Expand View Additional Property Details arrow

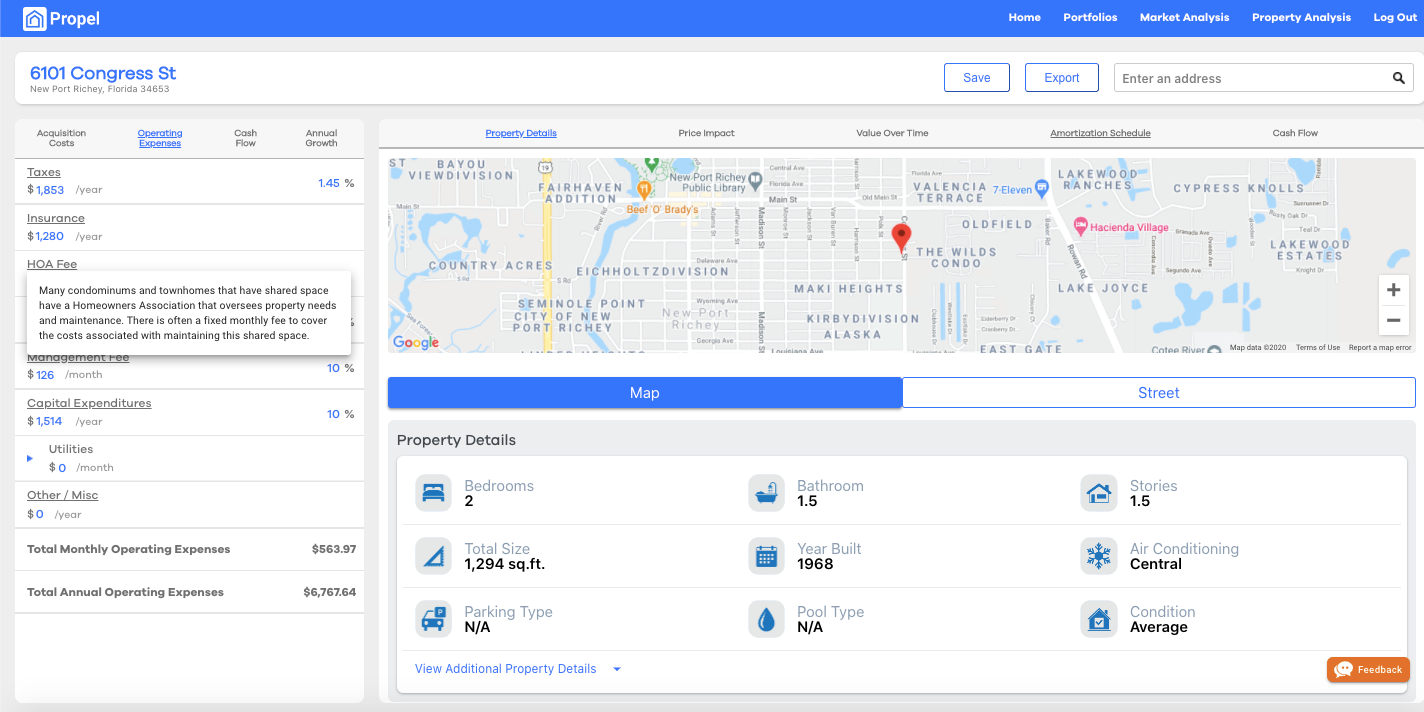(x=617, y=669)
